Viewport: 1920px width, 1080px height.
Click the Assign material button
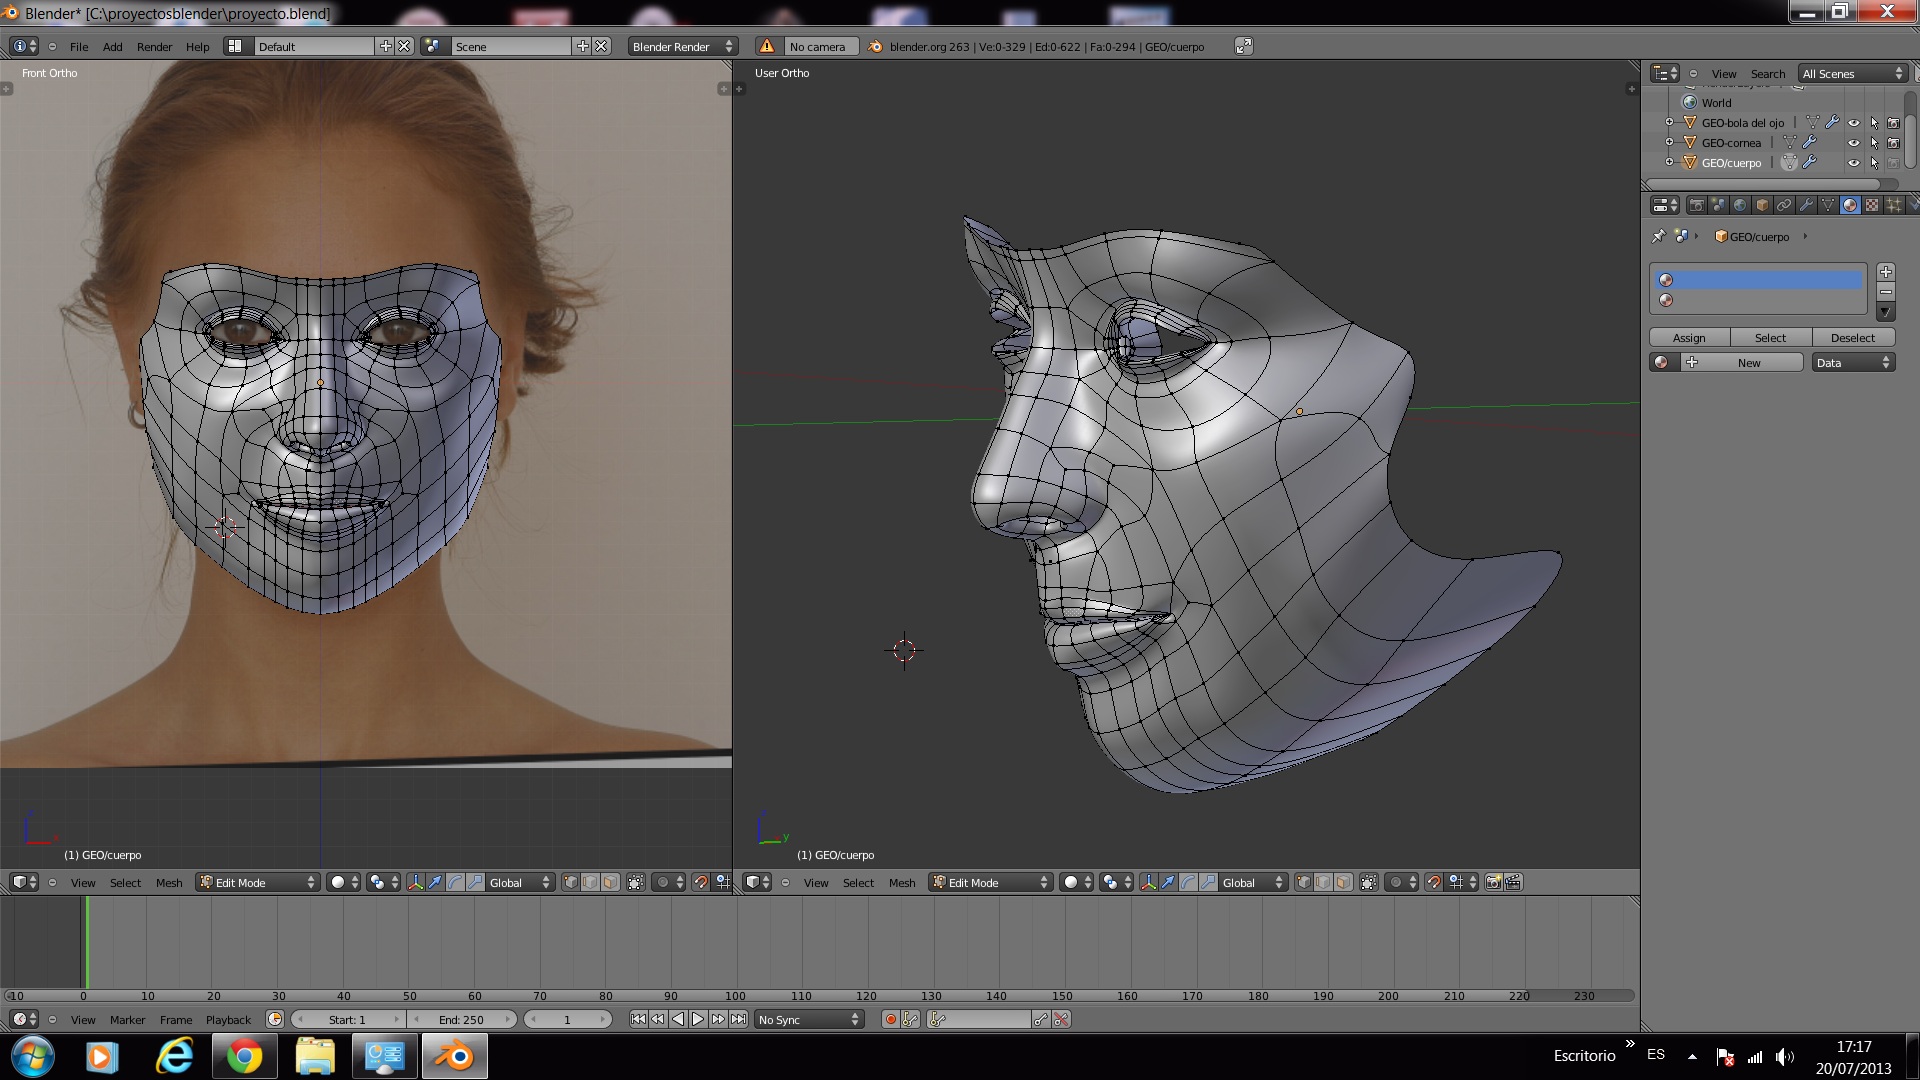tap(1689, 338)
